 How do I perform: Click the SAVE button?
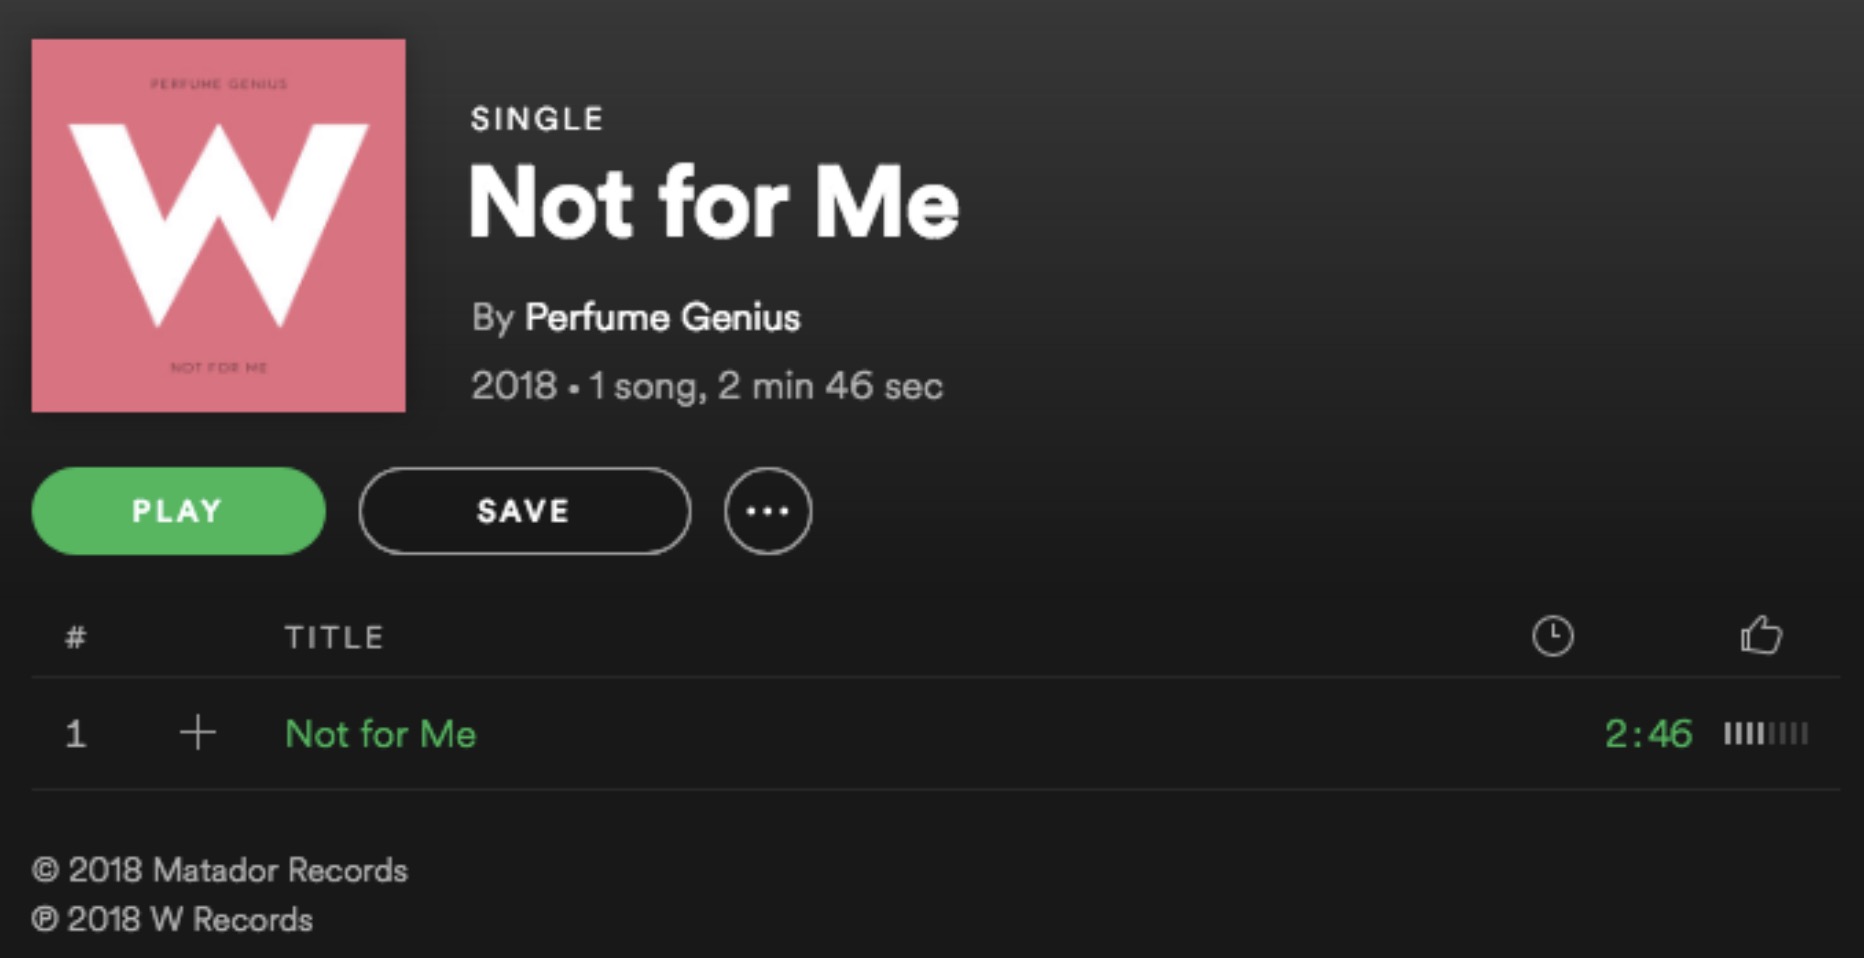524,511
